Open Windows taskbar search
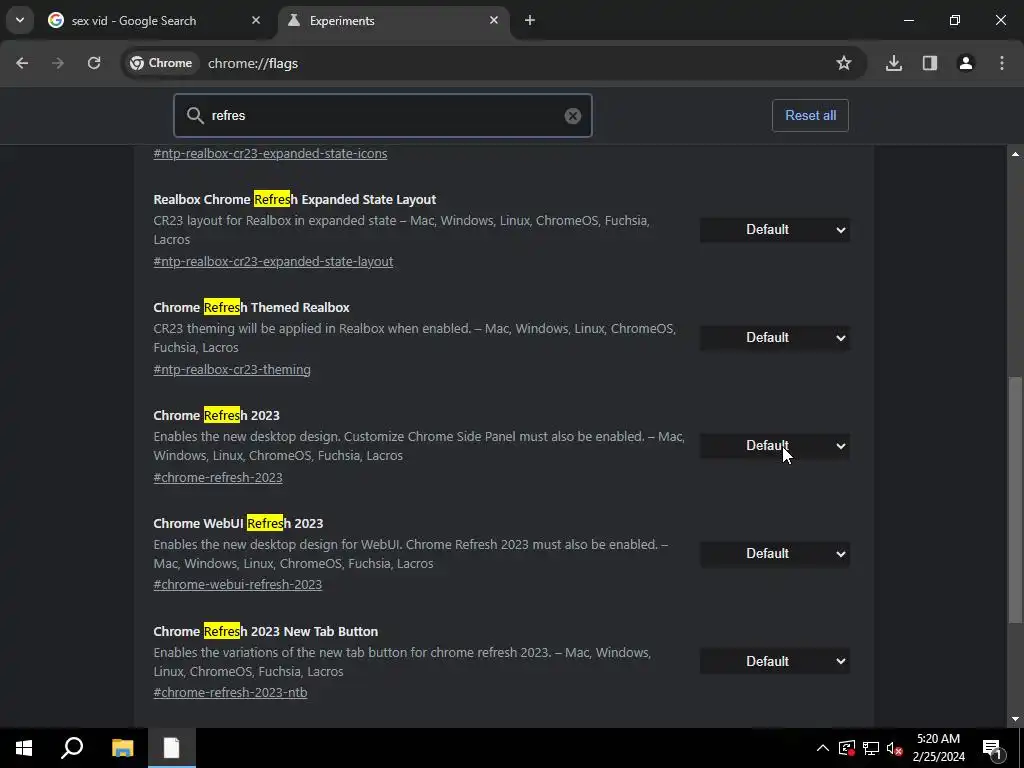This screenshot has height=768, width=1024. [72, 748]
